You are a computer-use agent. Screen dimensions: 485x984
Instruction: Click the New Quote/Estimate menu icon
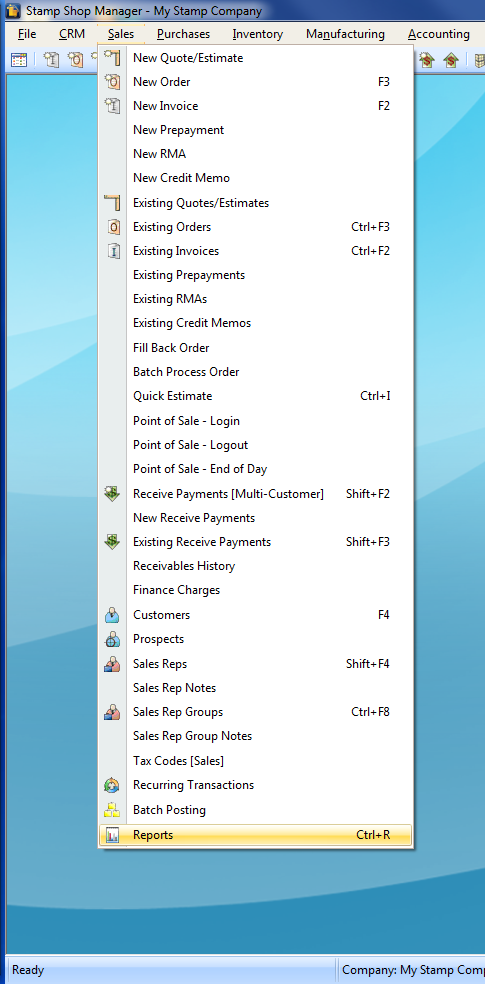[112, 58]
